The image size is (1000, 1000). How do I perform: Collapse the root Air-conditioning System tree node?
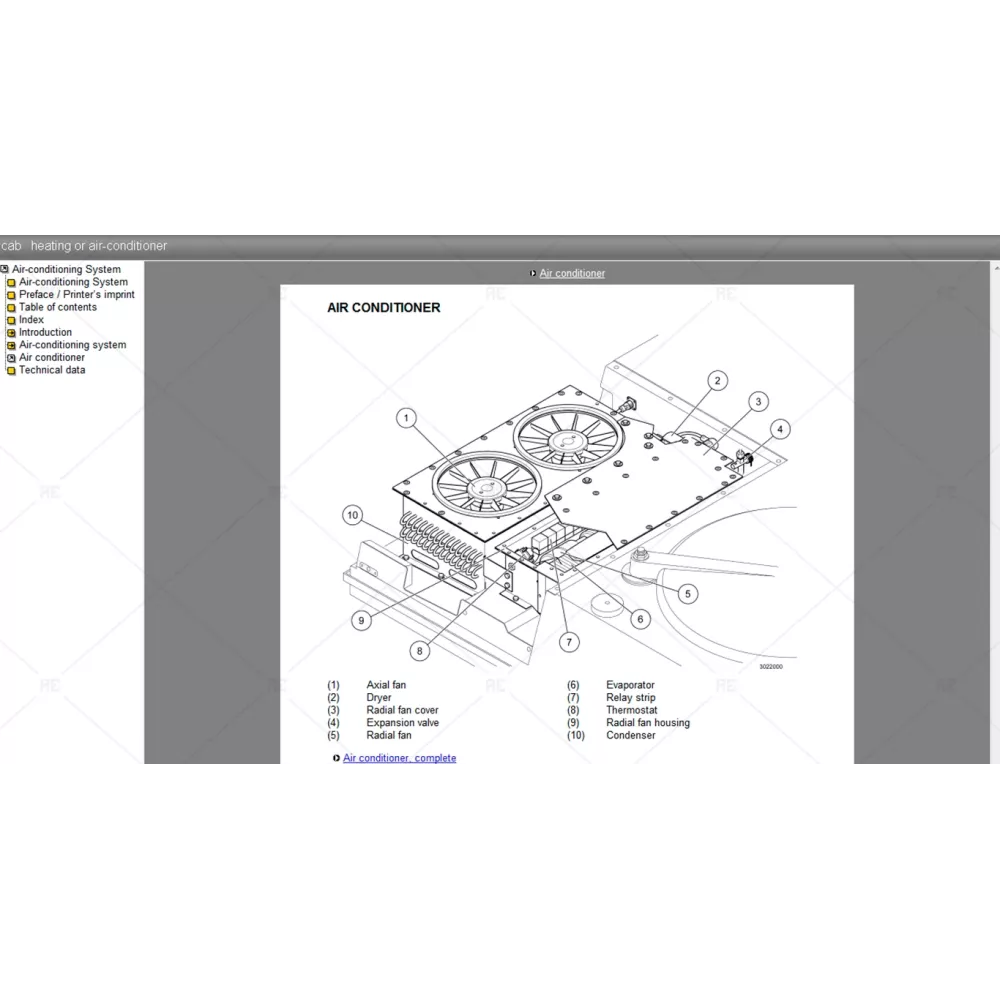(x=5, y=270)
